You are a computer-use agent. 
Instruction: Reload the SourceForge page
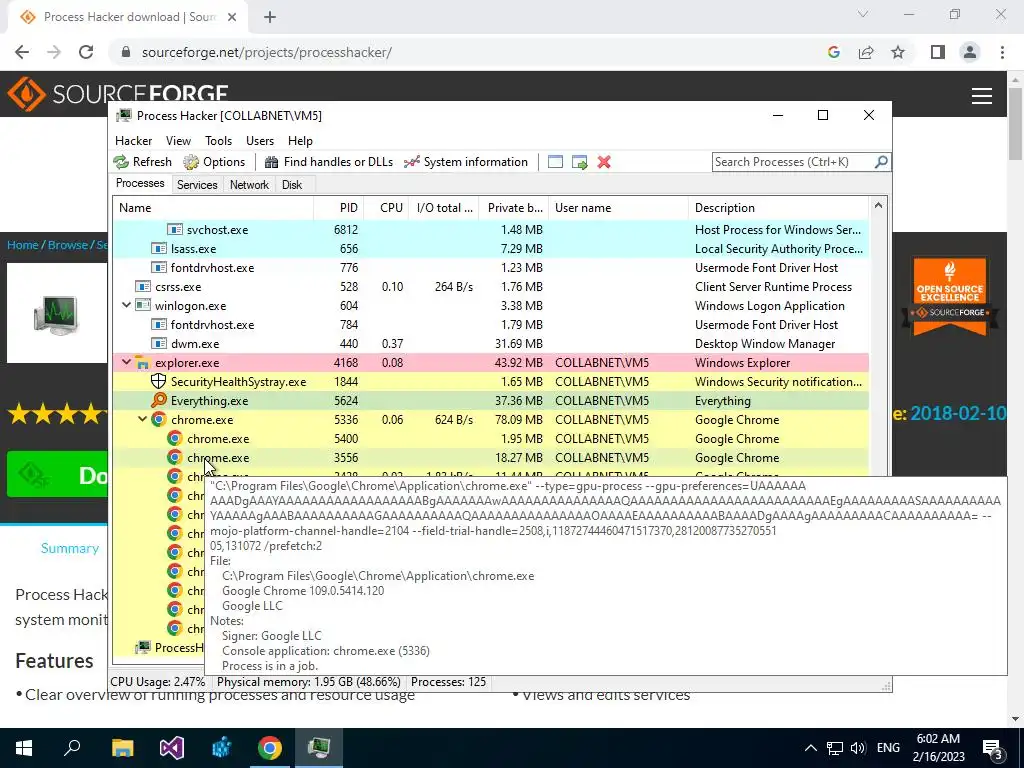tap(86, 52)
